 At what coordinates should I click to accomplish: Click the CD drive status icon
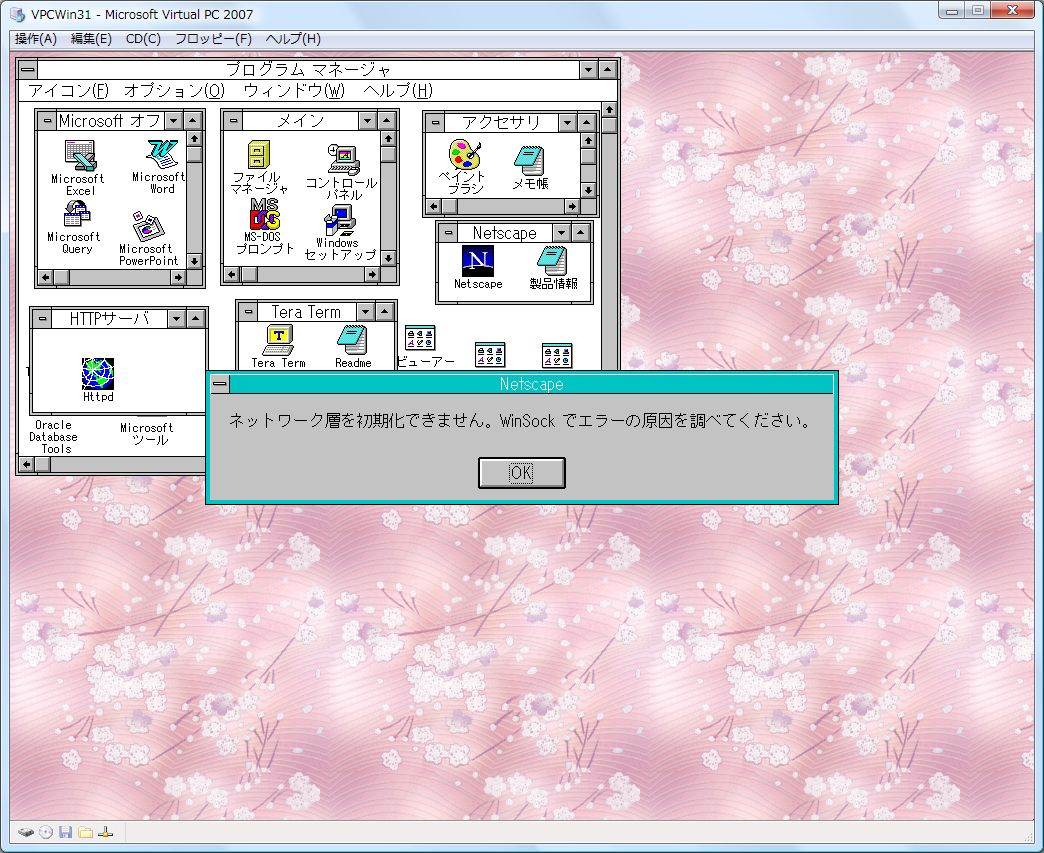pos(45,832)
